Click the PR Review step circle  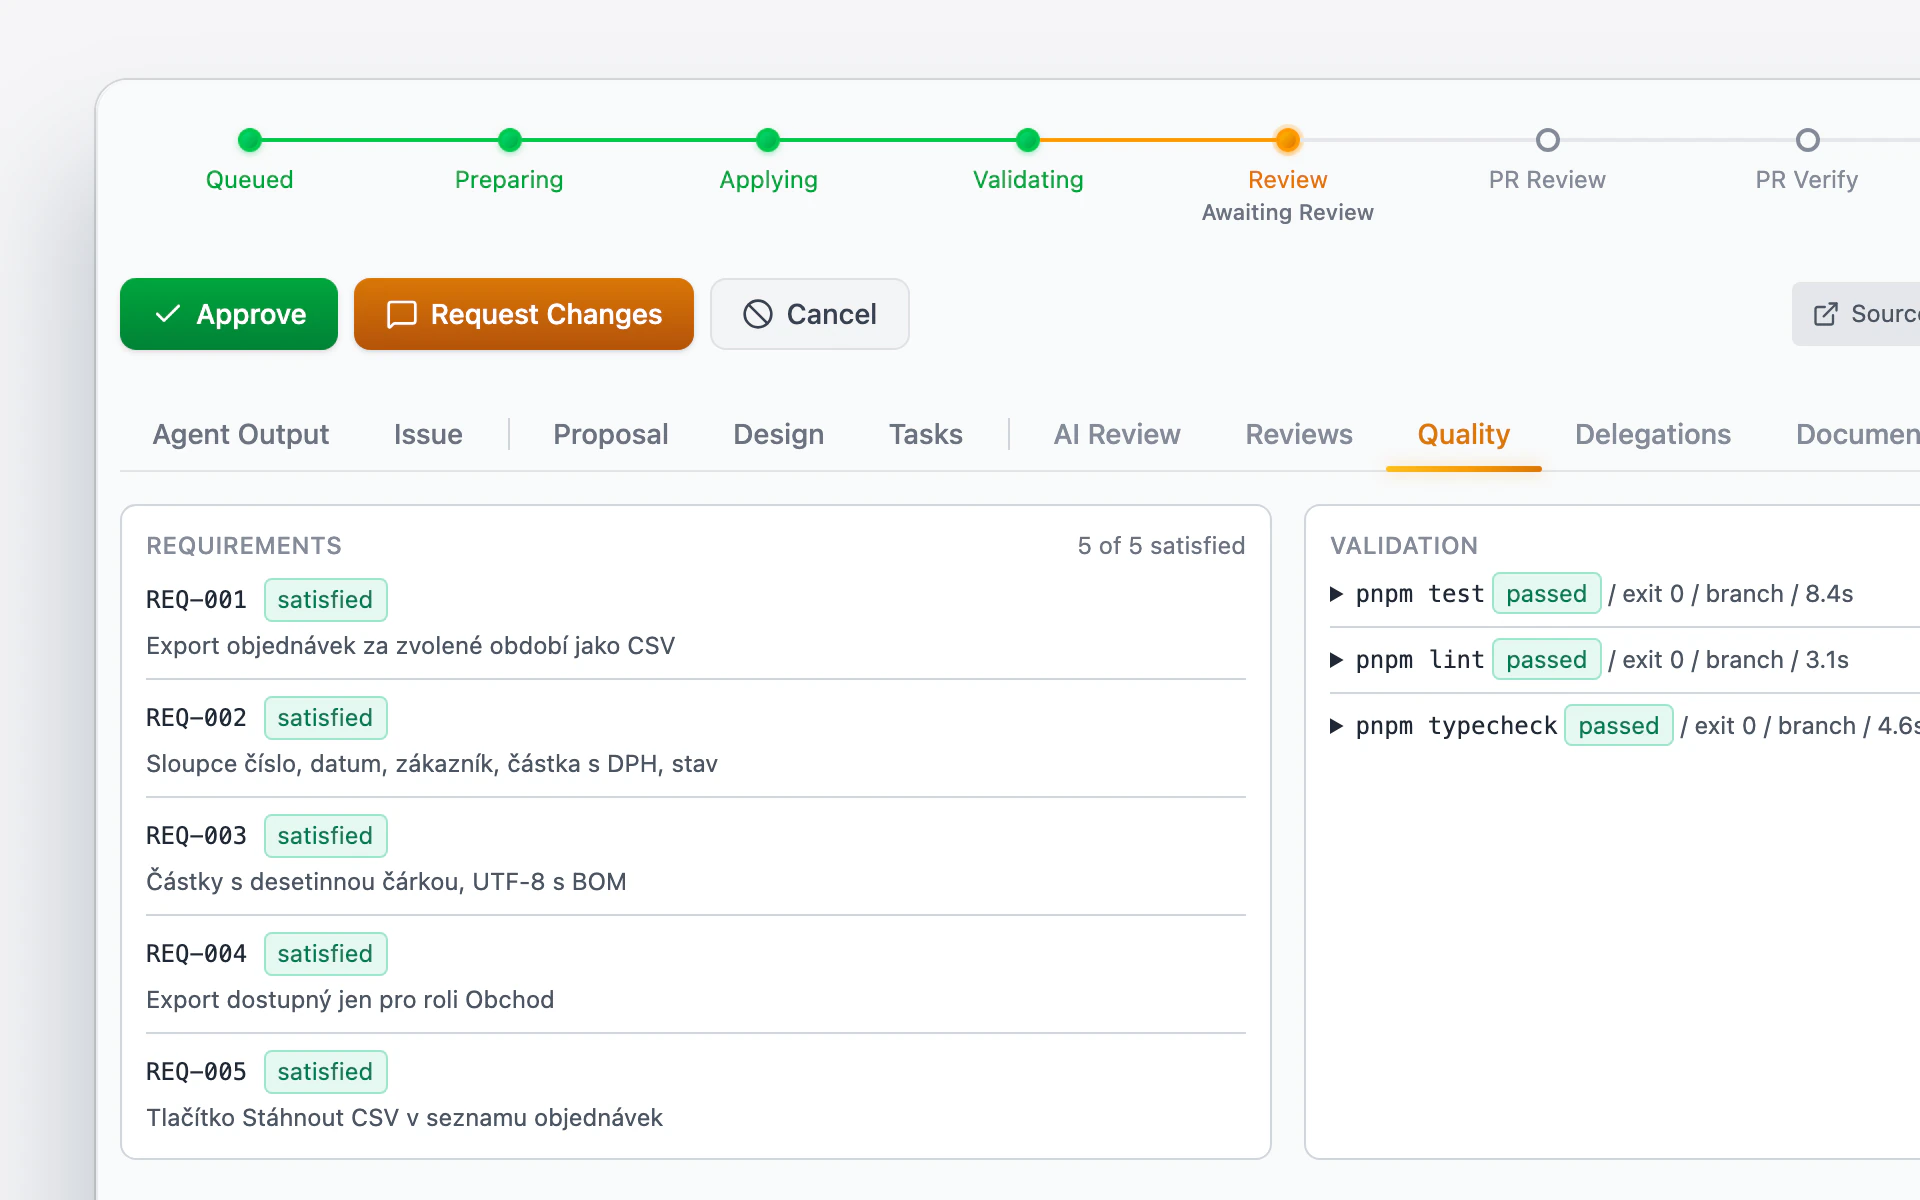pos(1547,140)
